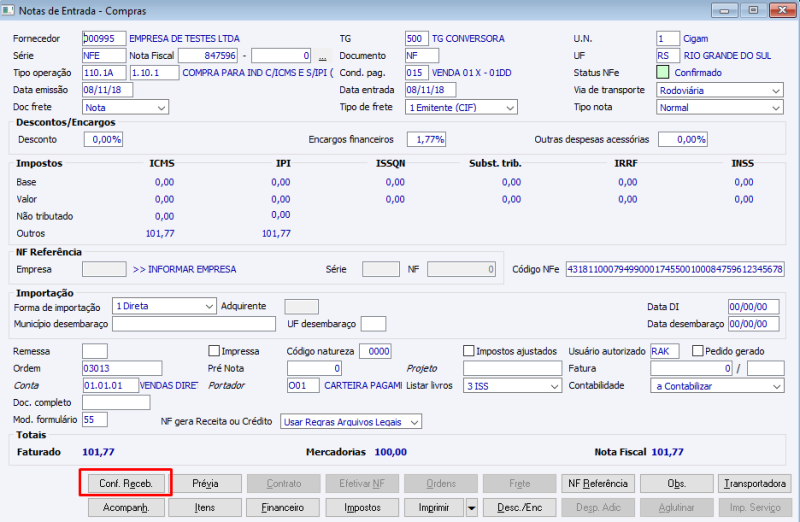This screenshot has height=522, width=800.
Task: Click the Mod. formulário field 55
Action: (x=95, y=419)
